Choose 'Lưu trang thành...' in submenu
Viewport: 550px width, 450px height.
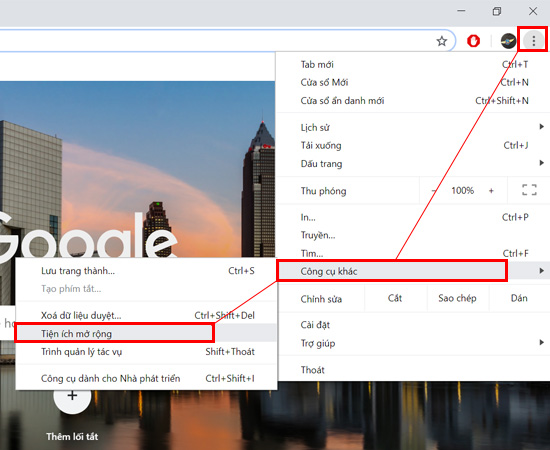(146, 271)
